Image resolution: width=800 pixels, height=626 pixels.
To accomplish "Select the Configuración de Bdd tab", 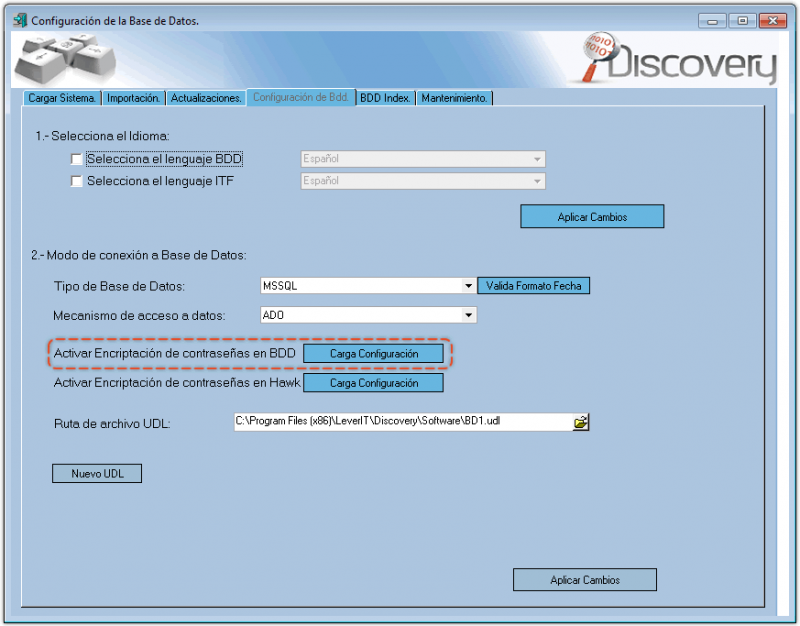I will pyautogui.click(x=301, y=97).
